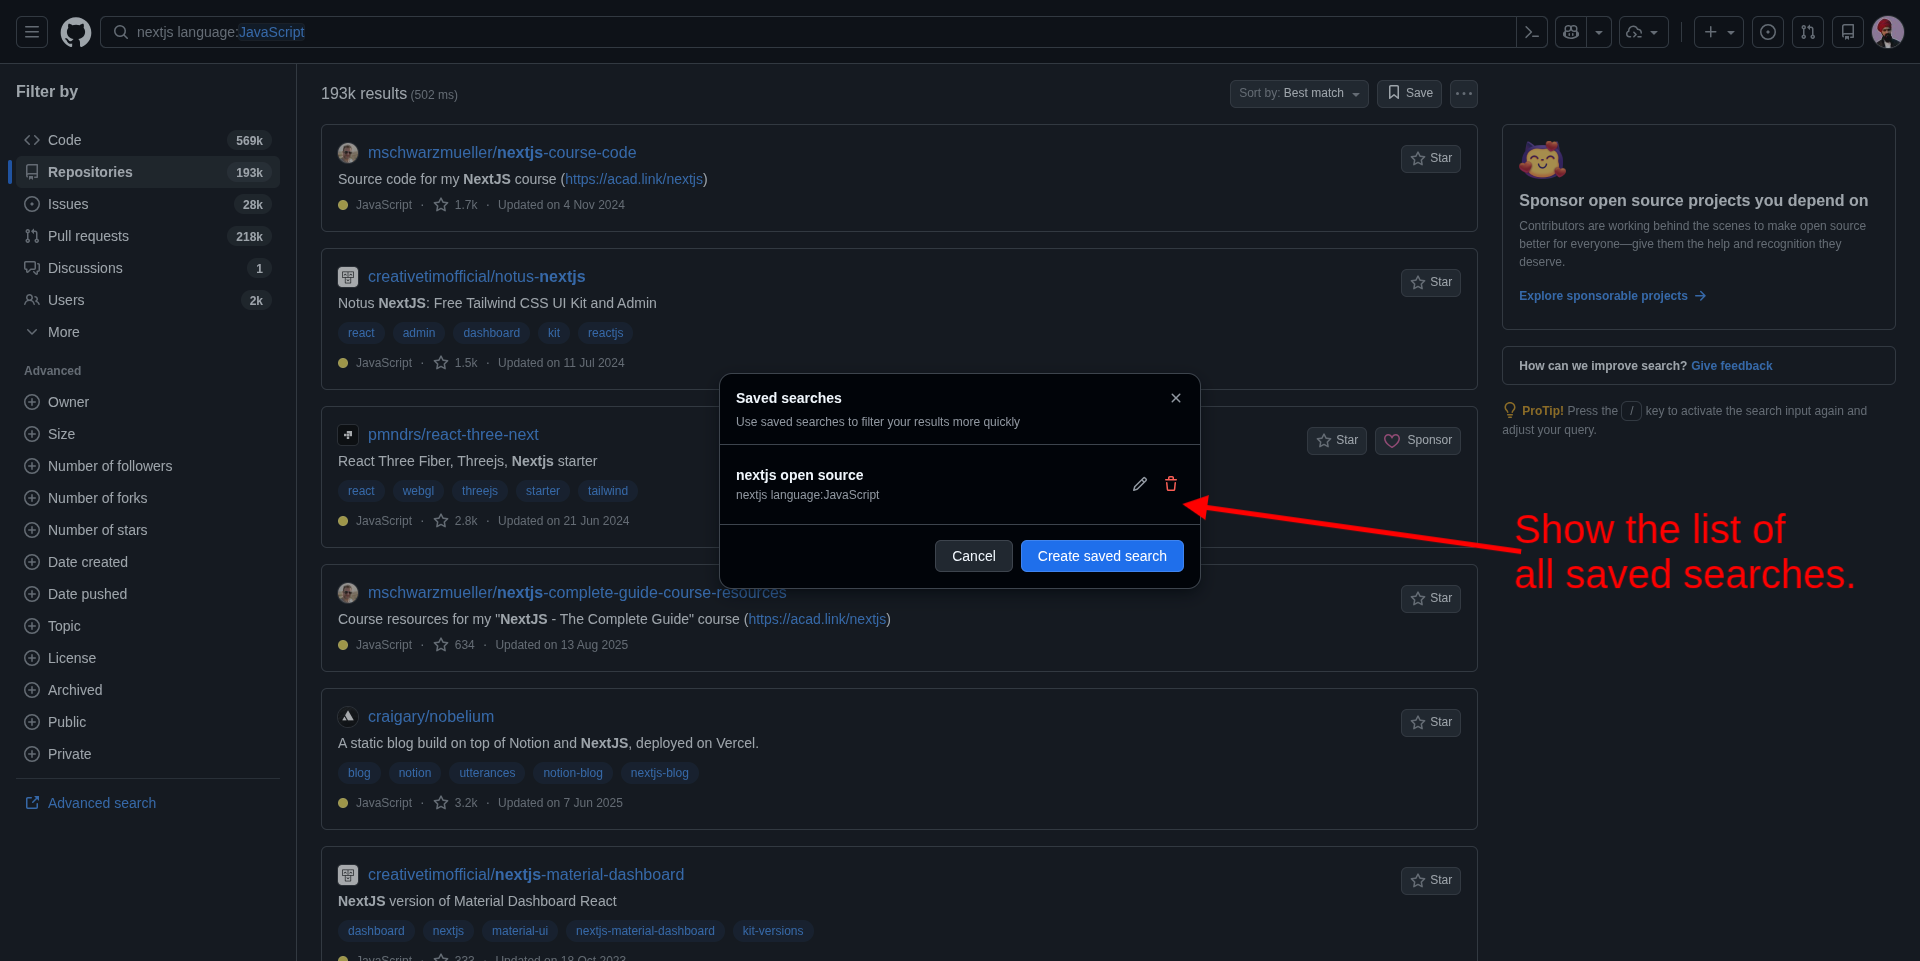Select the tailwind topic tag
Viewport: 1920px width, 961px height.
[x=608, y=491]
